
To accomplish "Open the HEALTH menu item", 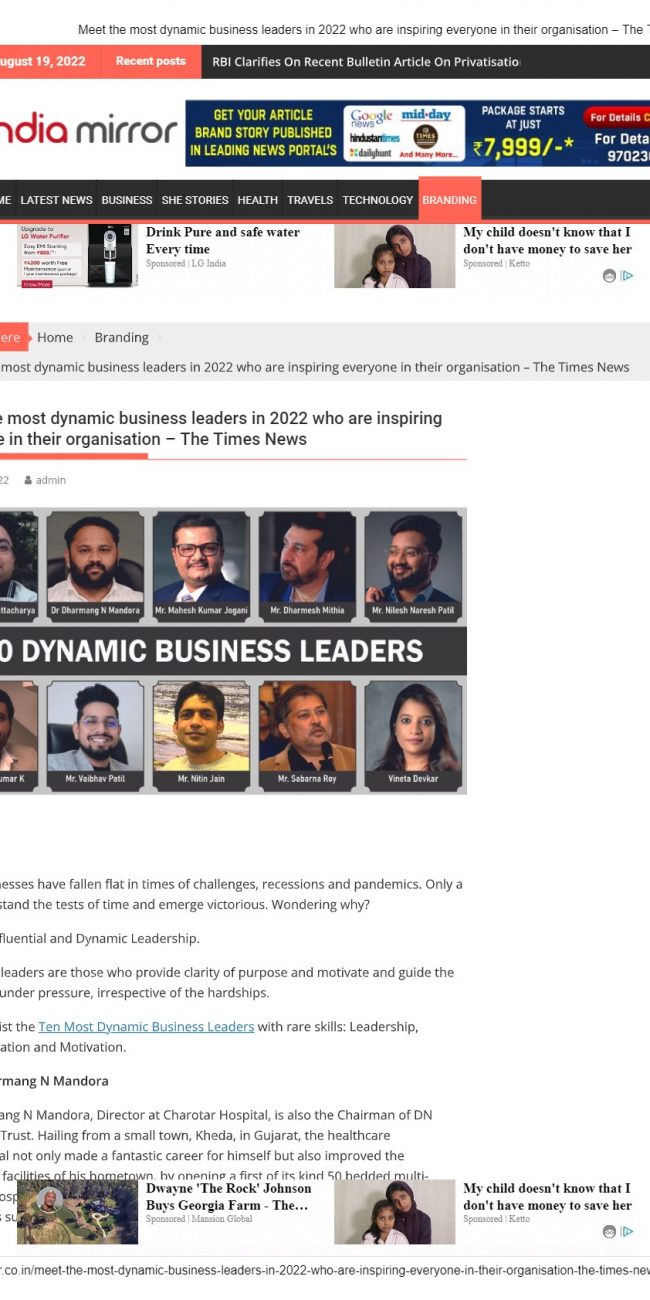I will click(x=257, y=200).
